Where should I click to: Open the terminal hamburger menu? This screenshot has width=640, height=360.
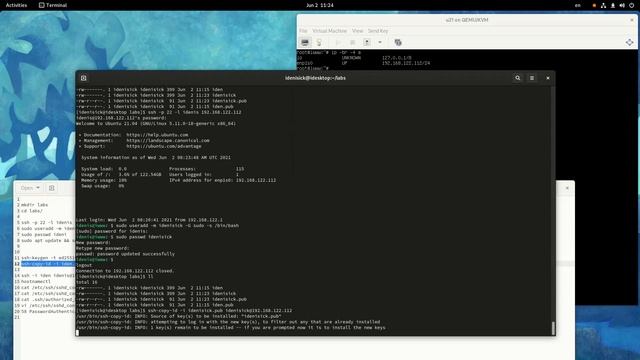pyautogui.click(x=532, y=78)
